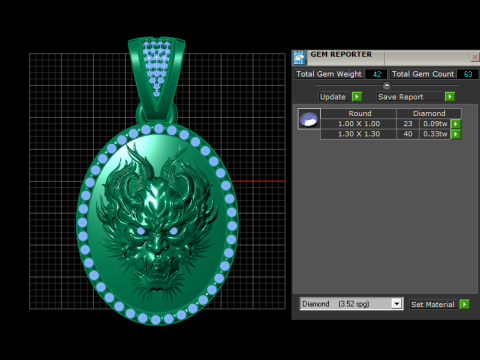Click the 0.33tw weight cell
Screen dimensions: 480x360
[435, 134]
